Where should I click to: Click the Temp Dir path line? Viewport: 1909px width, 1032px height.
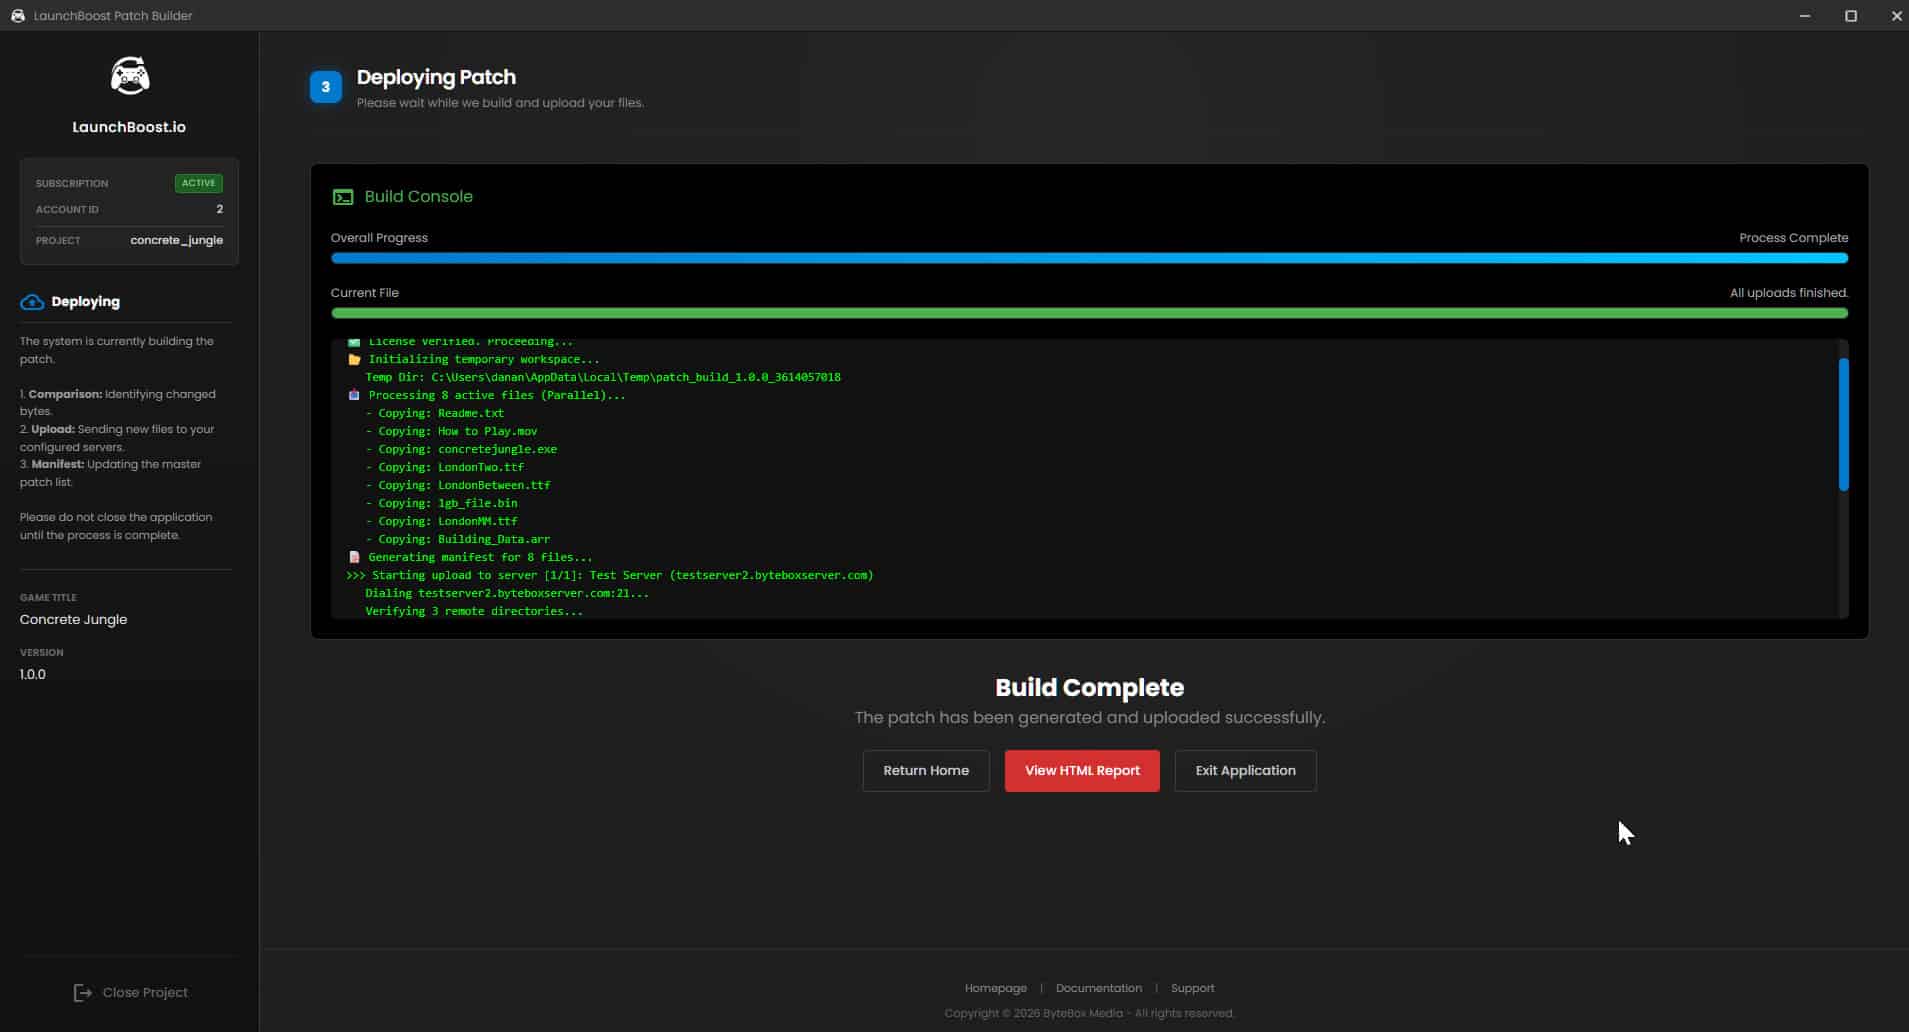603,377
